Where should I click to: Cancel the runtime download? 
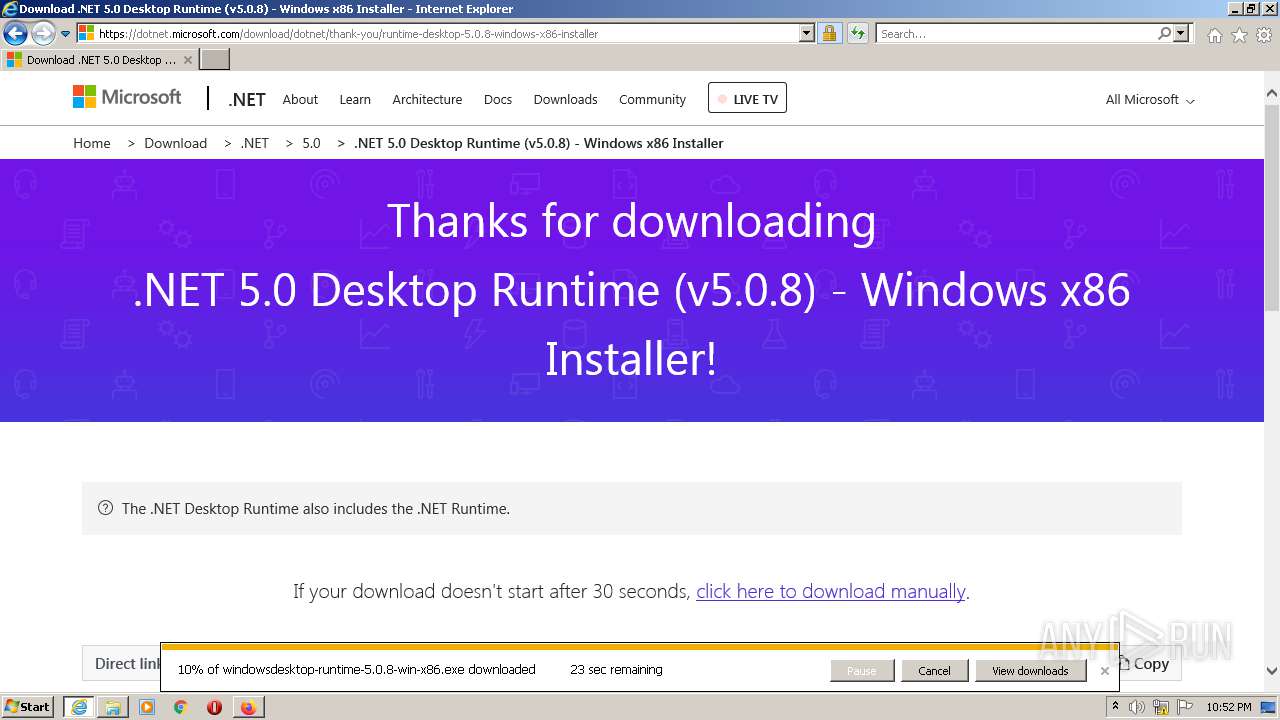(x=934, y=671)
